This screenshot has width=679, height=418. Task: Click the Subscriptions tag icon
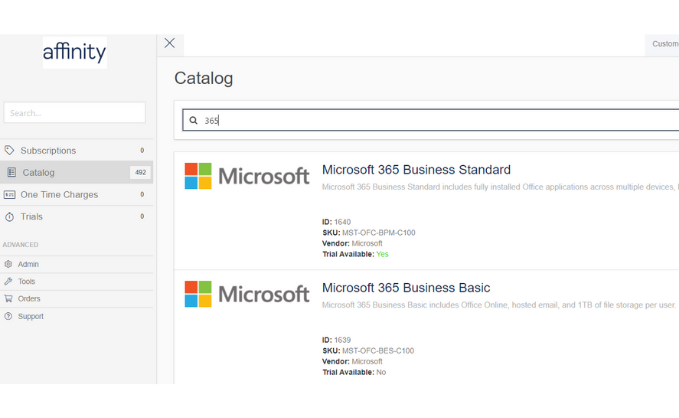(9, 150)
